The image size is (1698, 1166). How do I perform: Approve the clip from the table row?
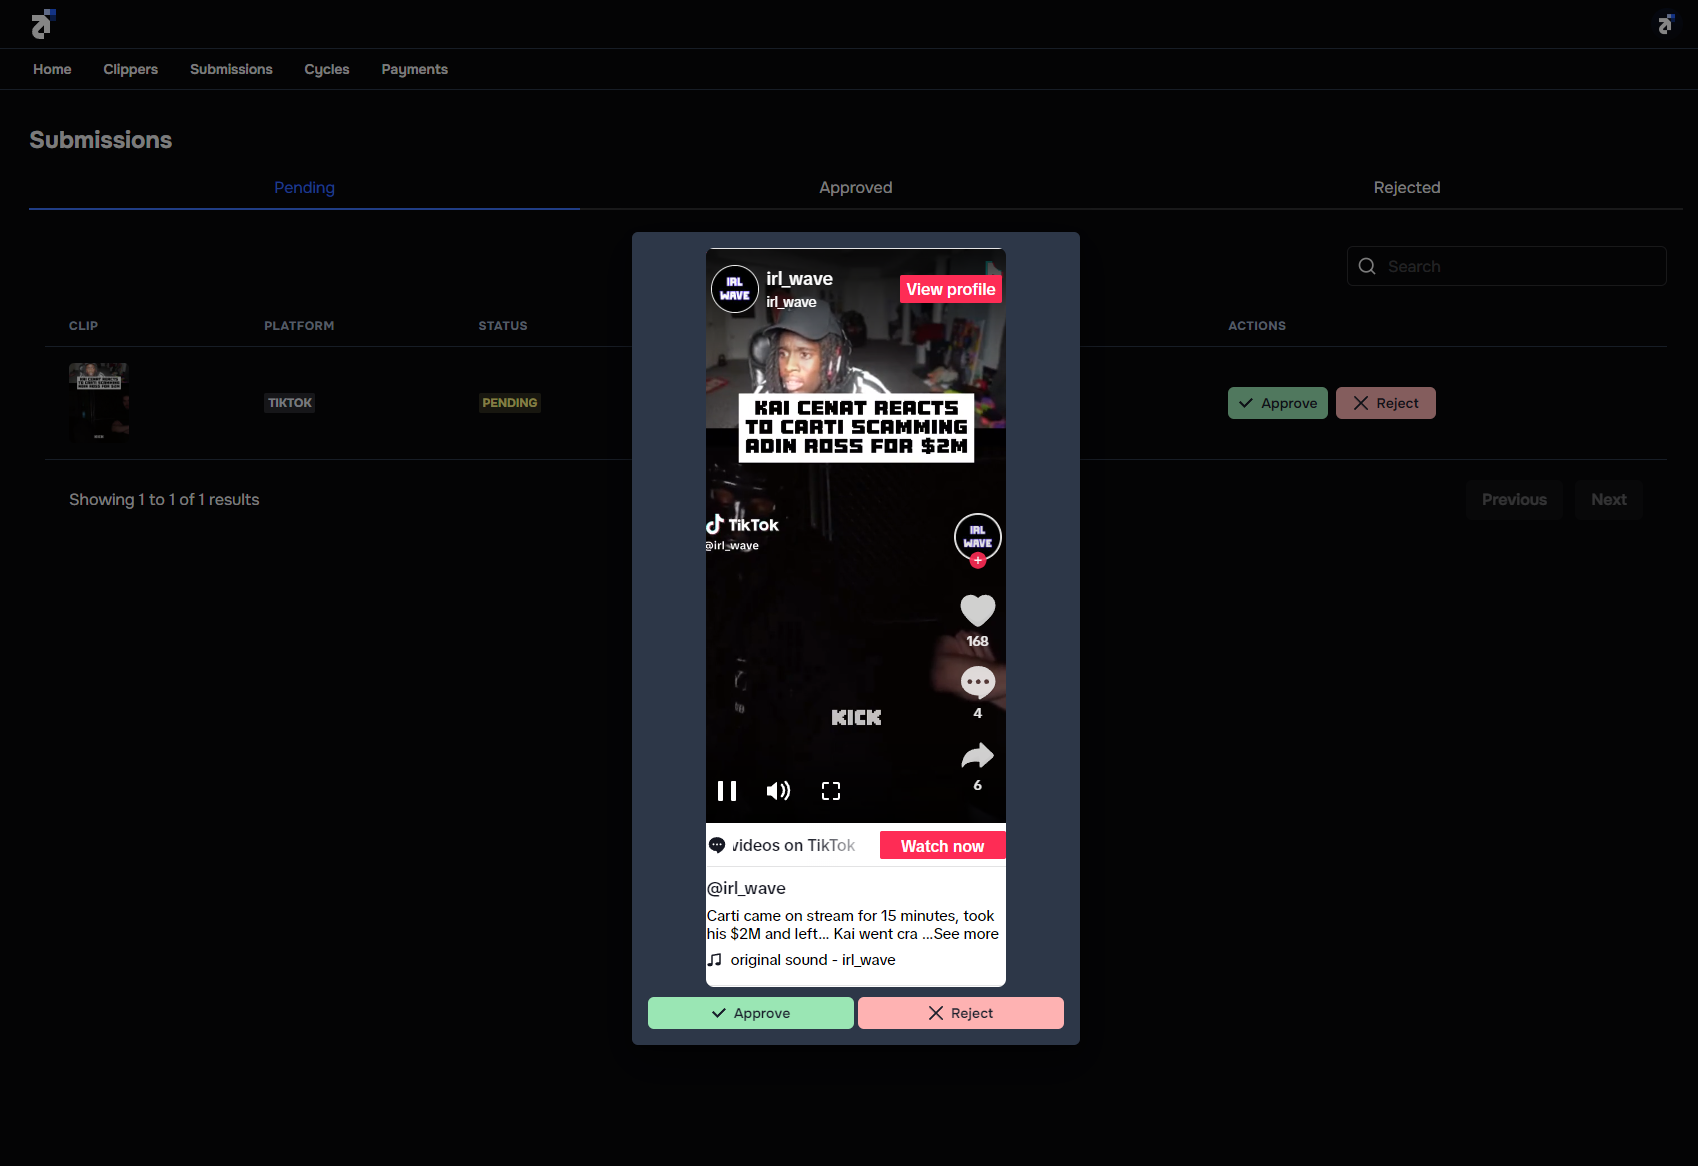tap(1278, 403)
